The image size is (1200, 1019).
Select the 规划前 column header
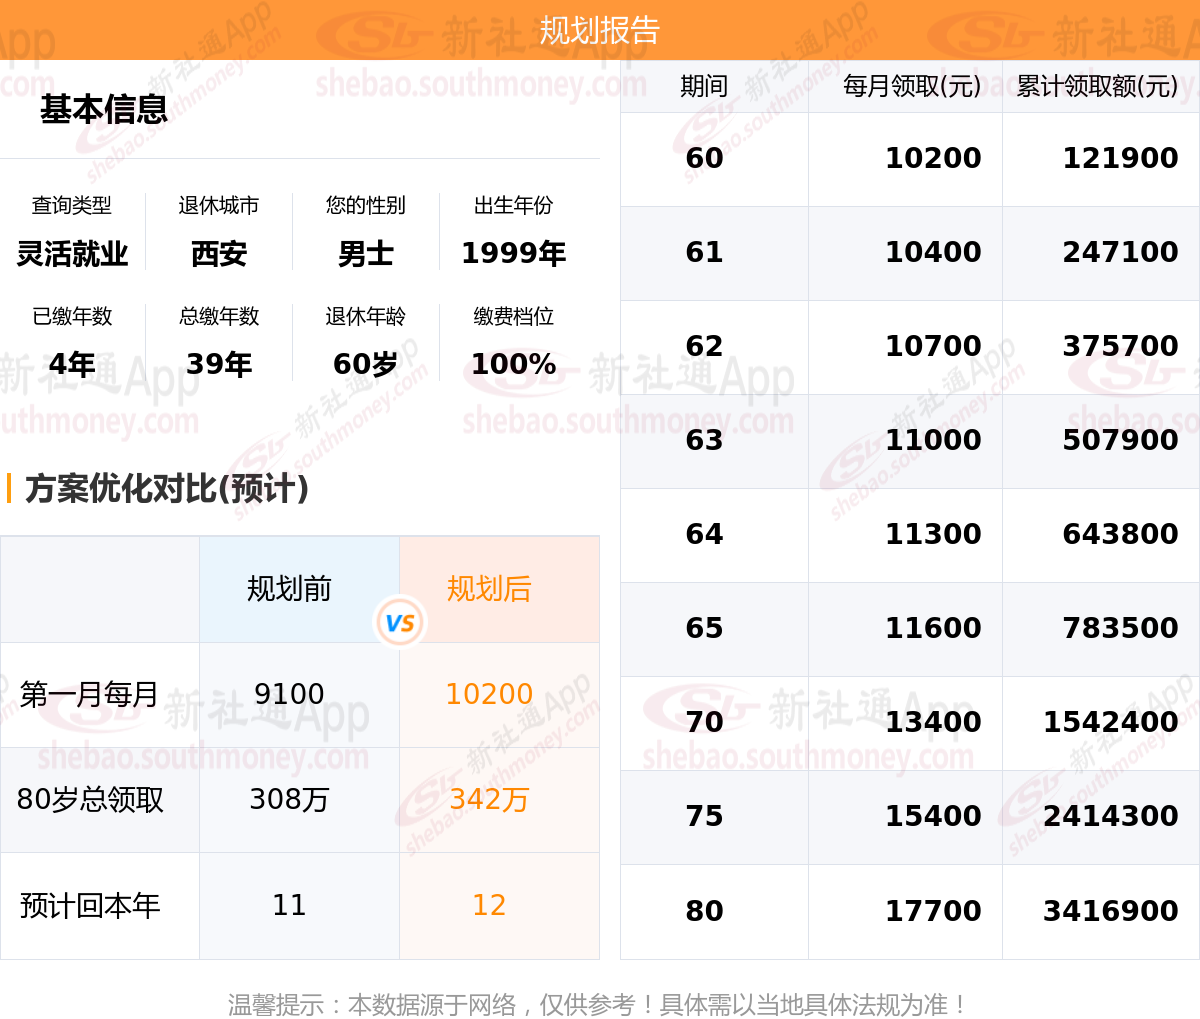[x=289, y=589]
